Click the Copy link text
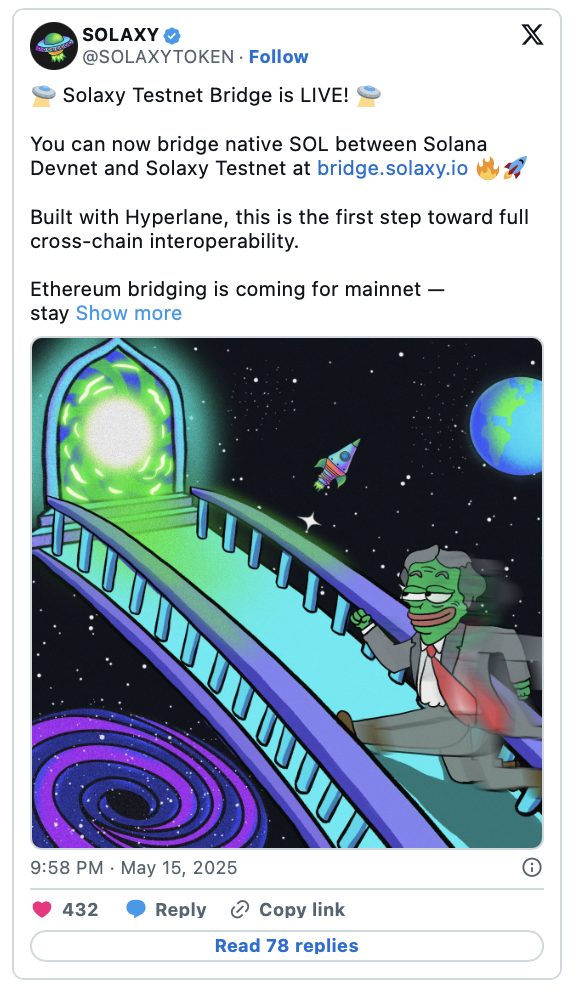The width and height of the screenshot is (578, 992). tap(302, 910)
